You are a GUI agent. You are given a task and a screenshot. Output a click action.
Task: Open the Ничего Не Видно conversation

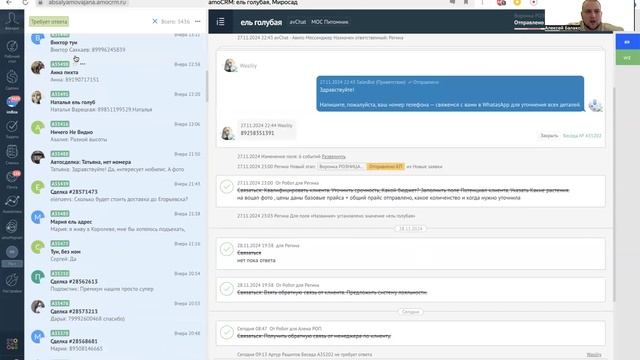tap(116, 132)
